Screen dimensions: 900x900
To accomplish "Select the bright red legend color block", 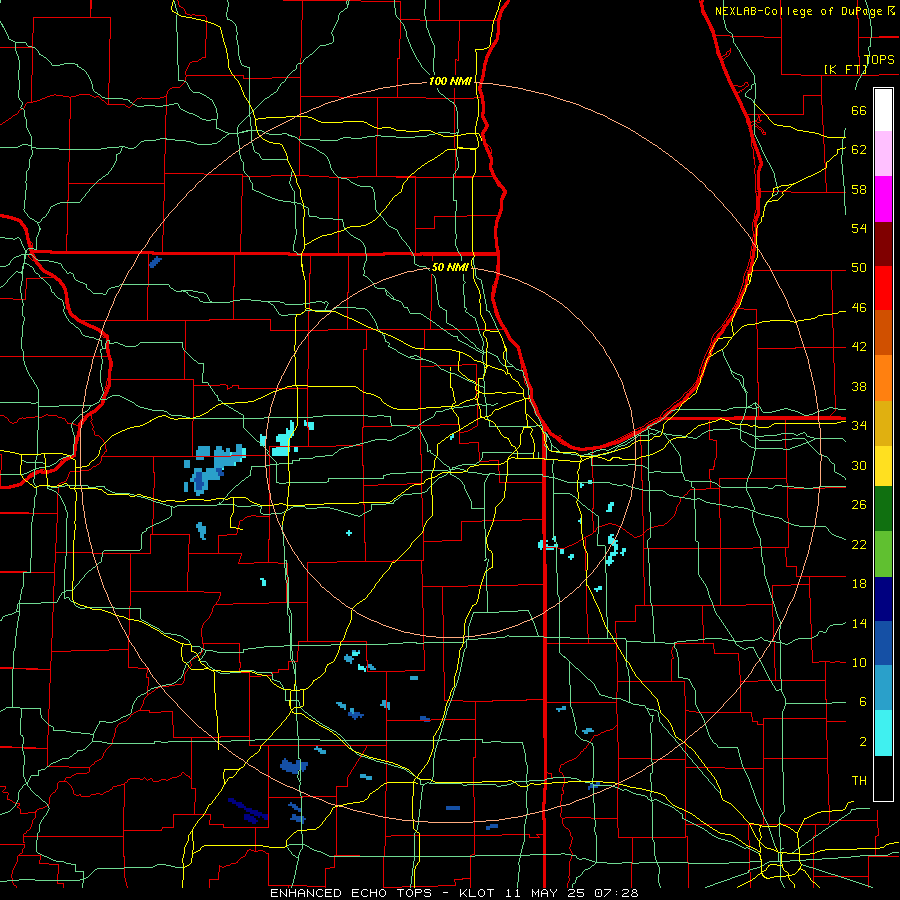I will [883, 288].
